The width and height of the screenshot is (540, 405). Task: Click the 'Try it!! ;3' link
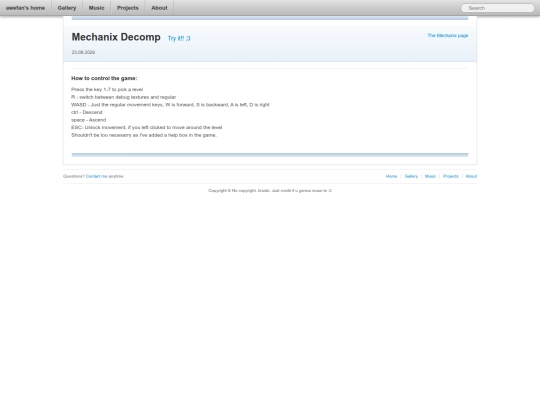(179, 38)
